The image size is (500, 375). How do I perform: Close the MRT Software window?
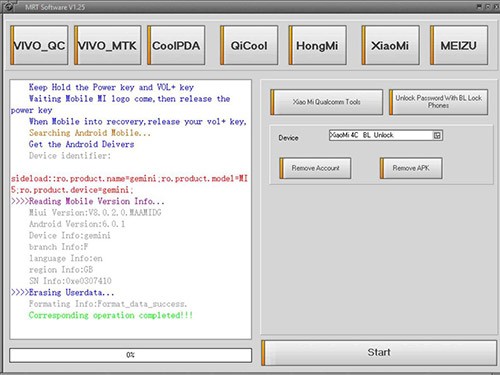pyautogui.click(x=496, y=6)
